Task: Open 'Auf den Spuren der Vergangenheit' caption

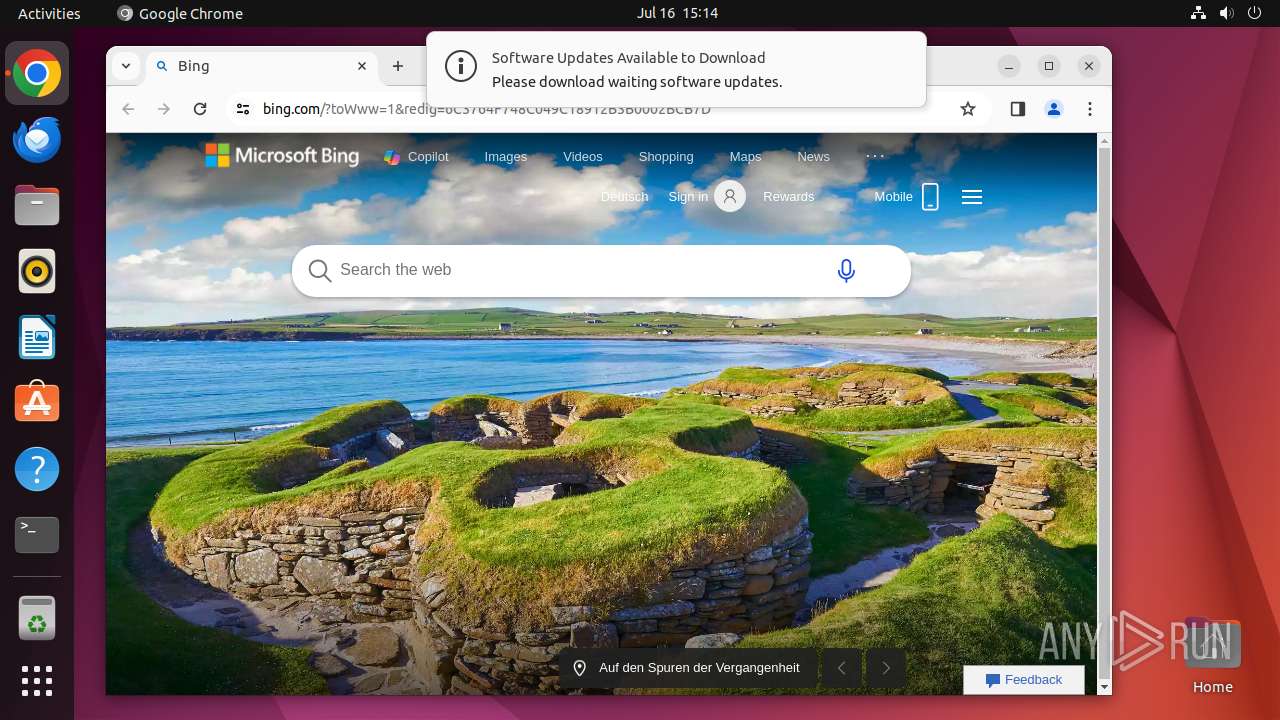Action: tap(699, 668)
